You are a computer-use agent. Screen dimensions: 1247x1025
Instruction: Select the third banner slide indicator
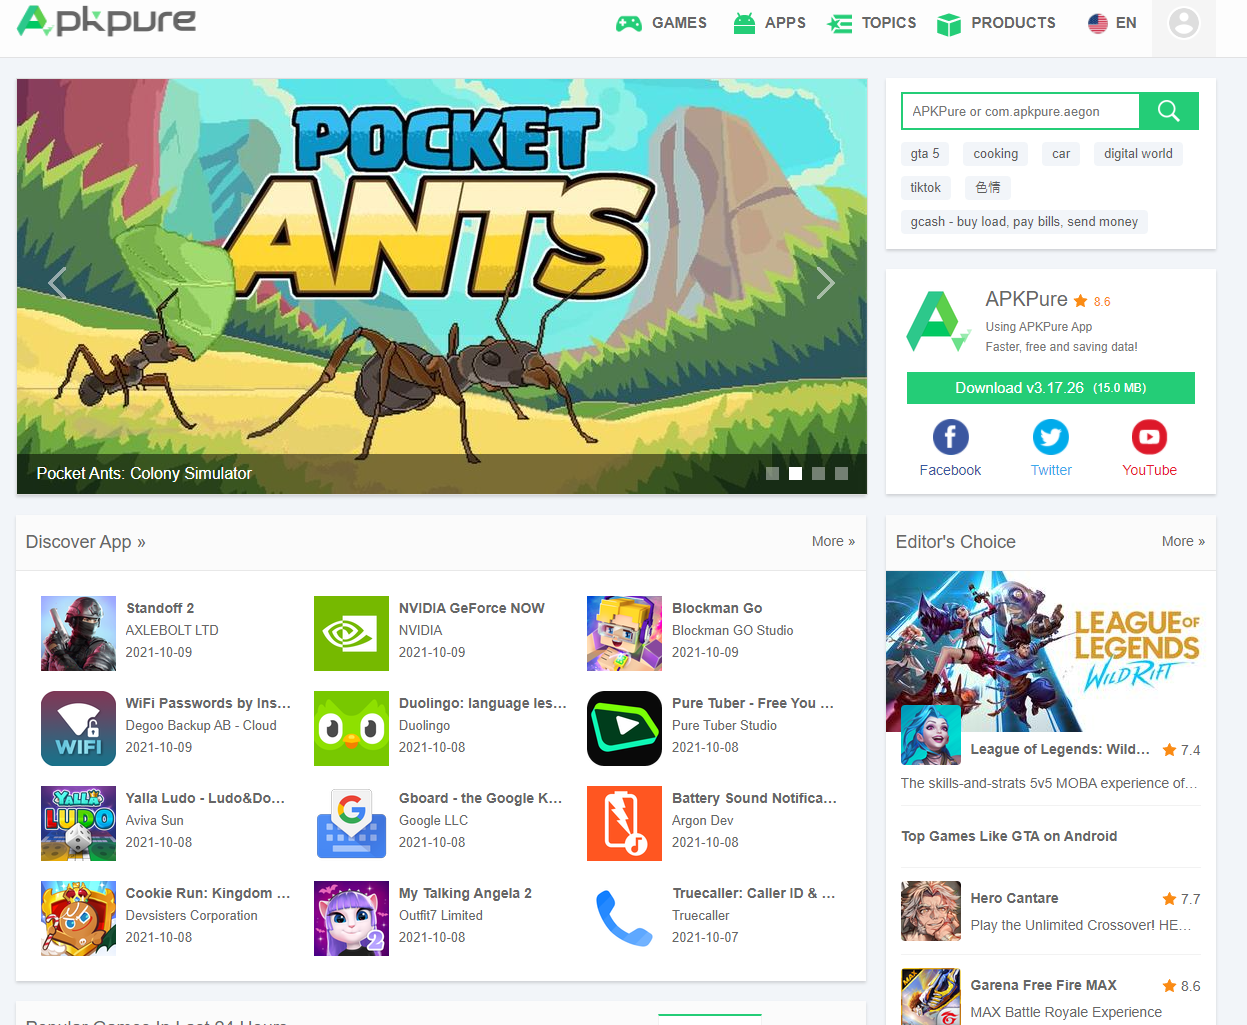[x=818, y=473]
